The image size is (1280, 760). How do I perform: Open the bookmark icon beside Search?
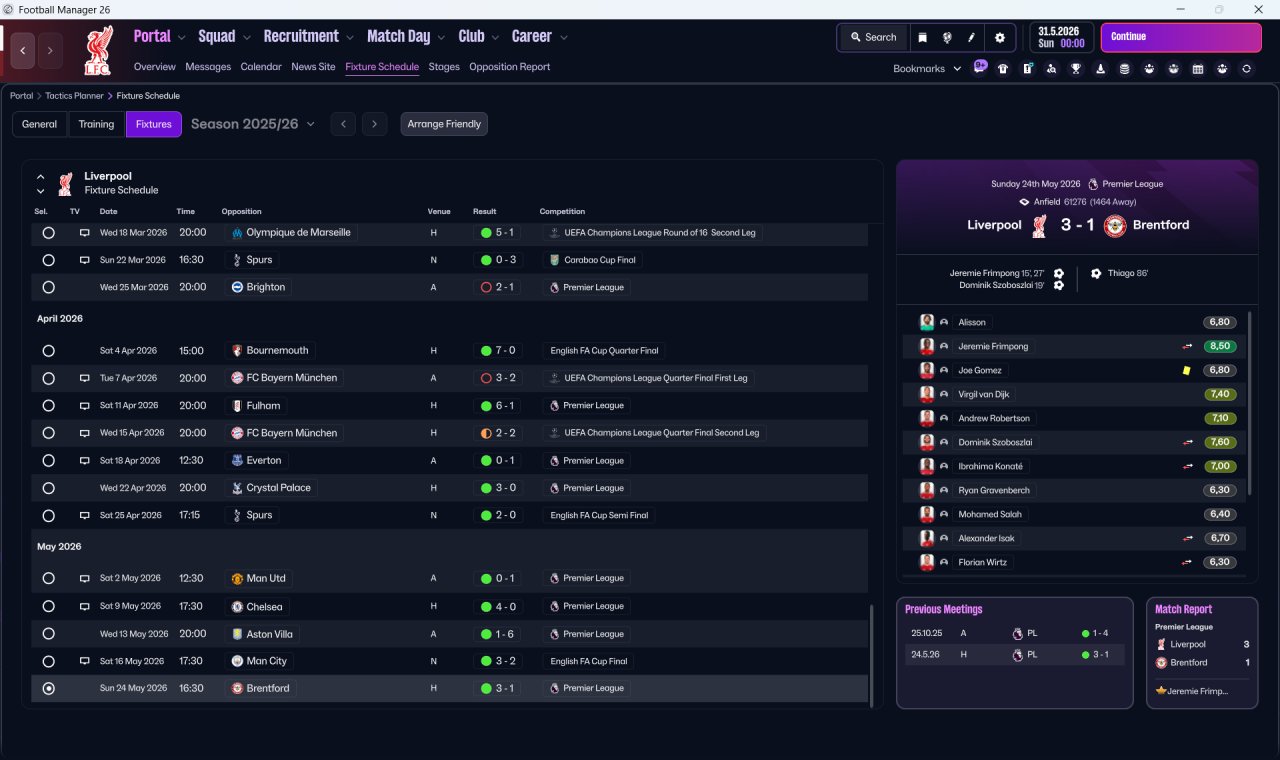coord(922,37)
